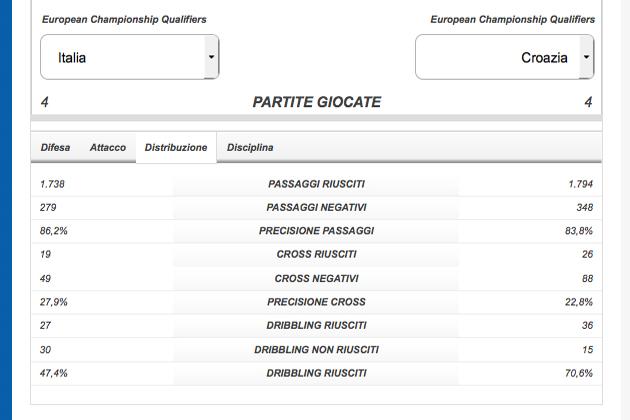Switch to the Difesa tab
The image size is (630, 420).
tap(56, 147)
